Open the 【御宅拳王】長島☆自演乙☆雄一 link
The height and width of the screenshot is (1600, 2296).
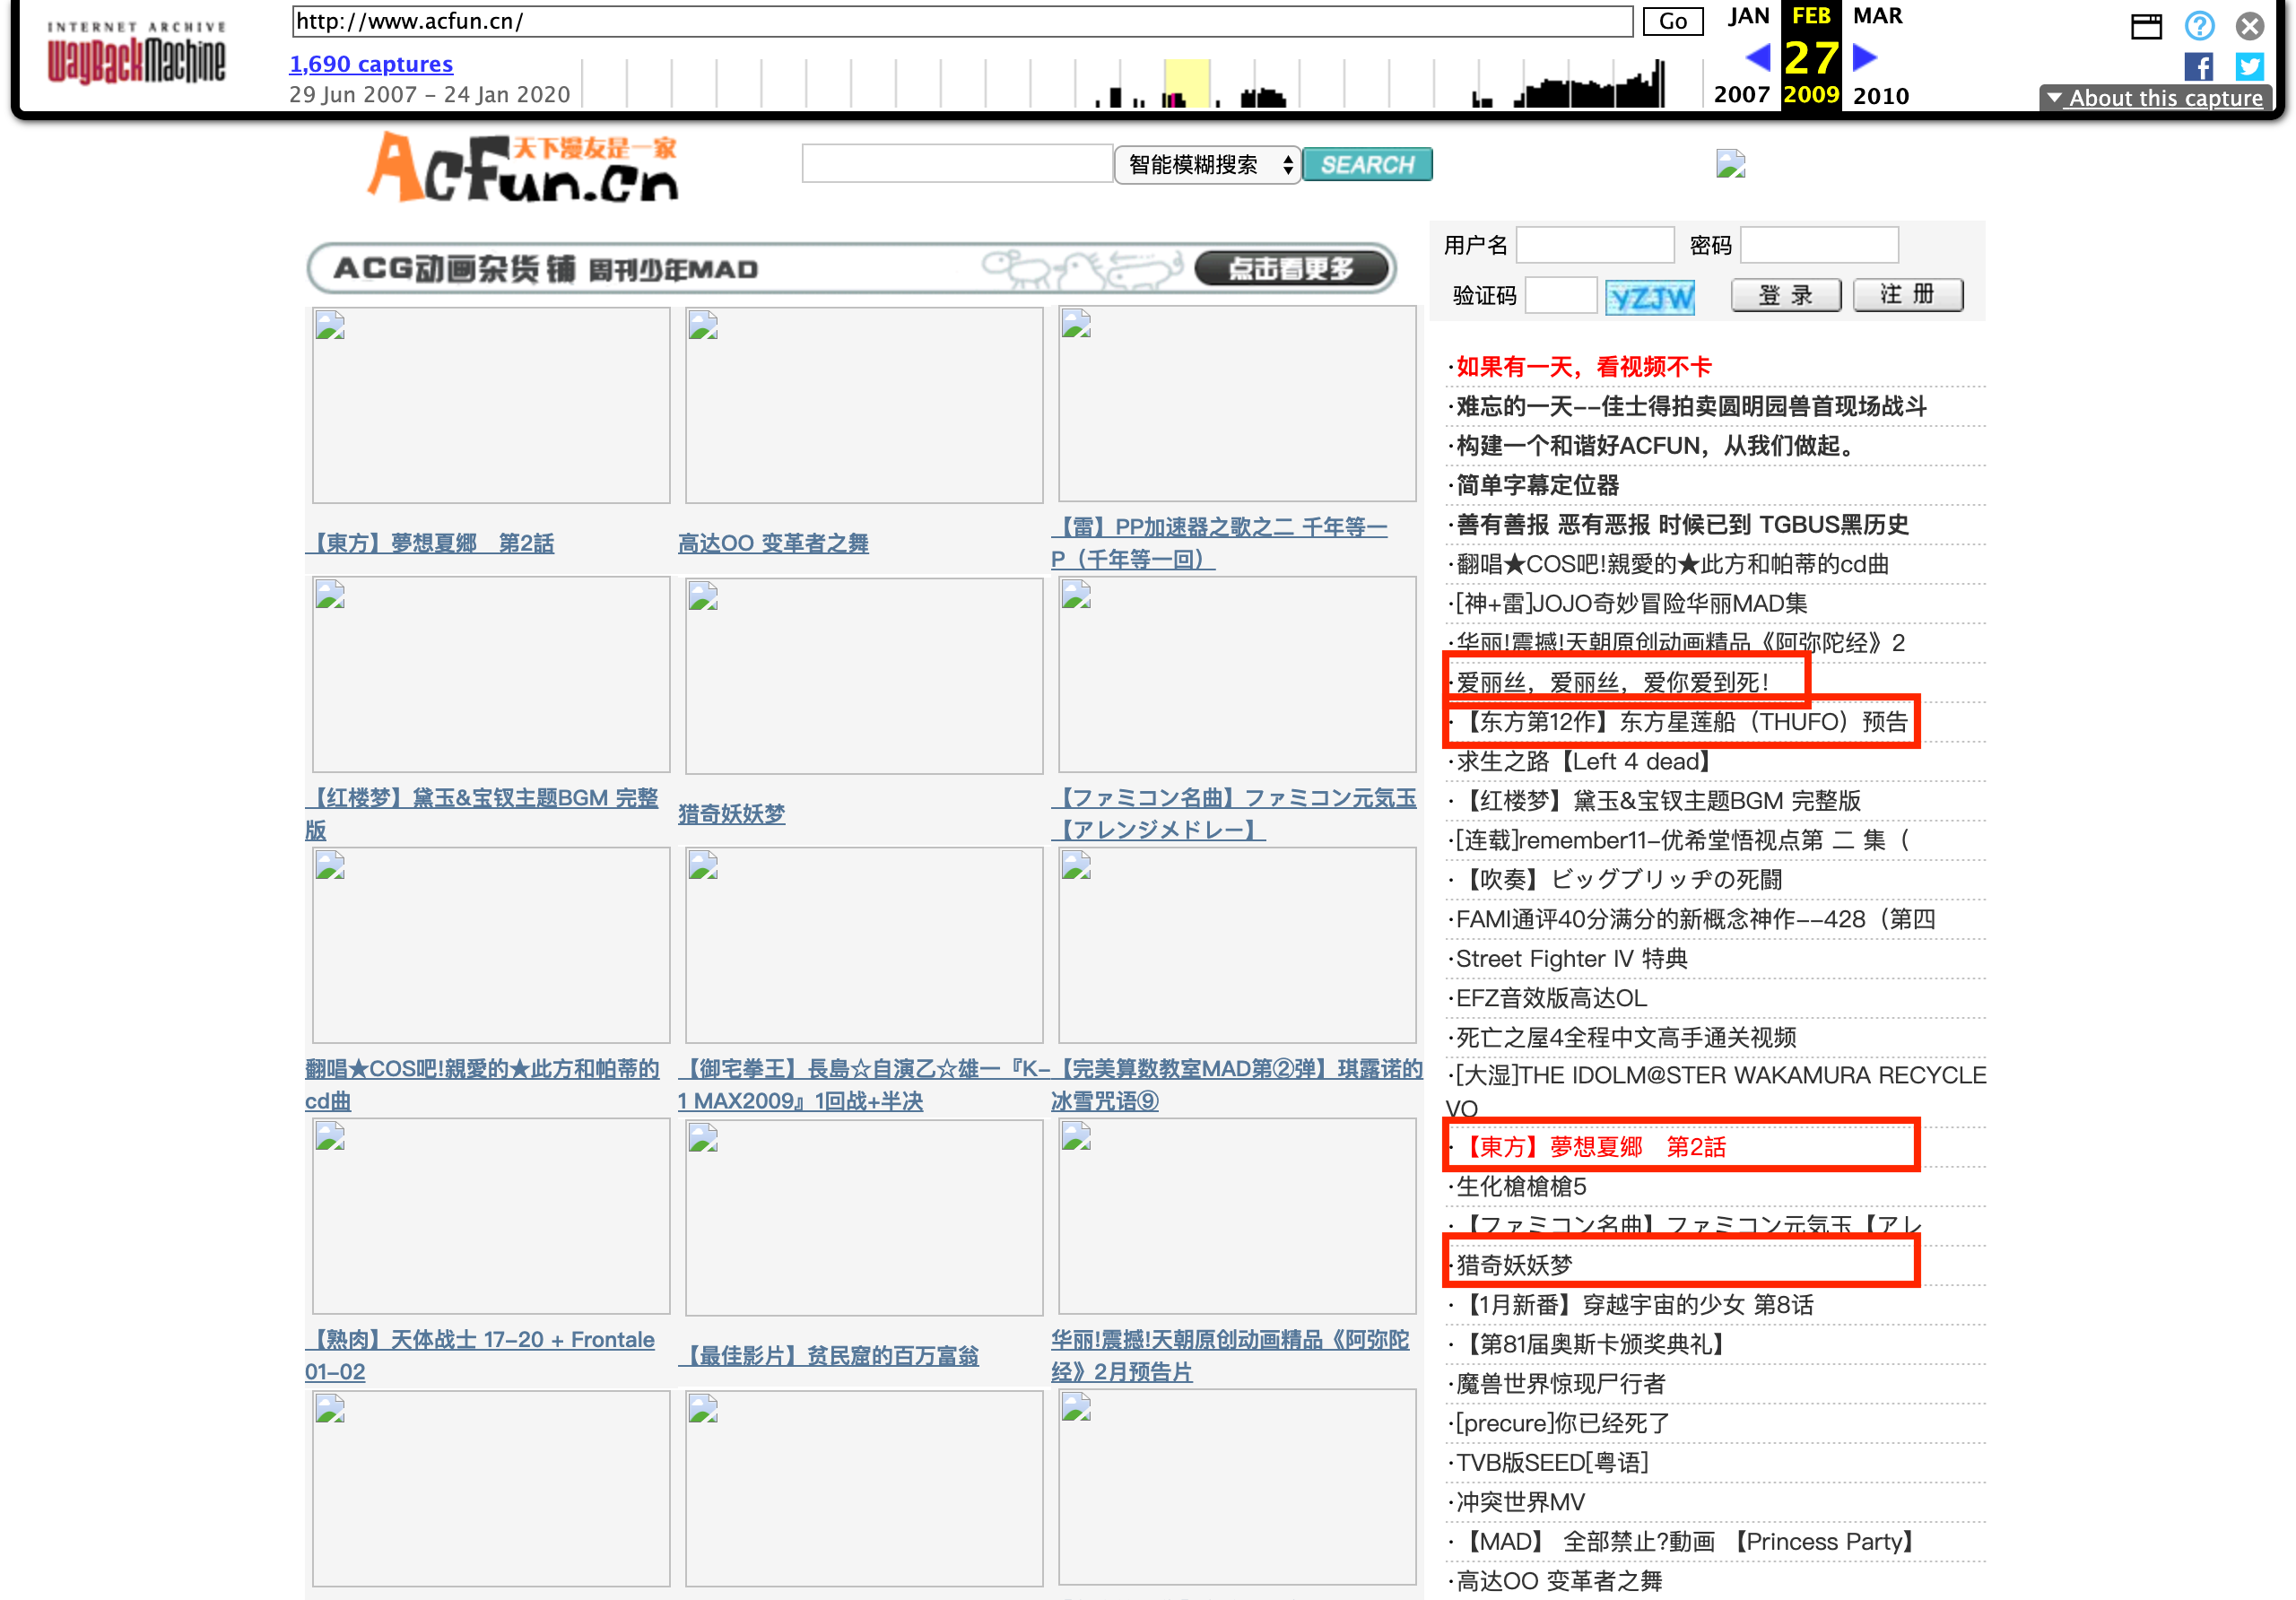(864, 1085)
